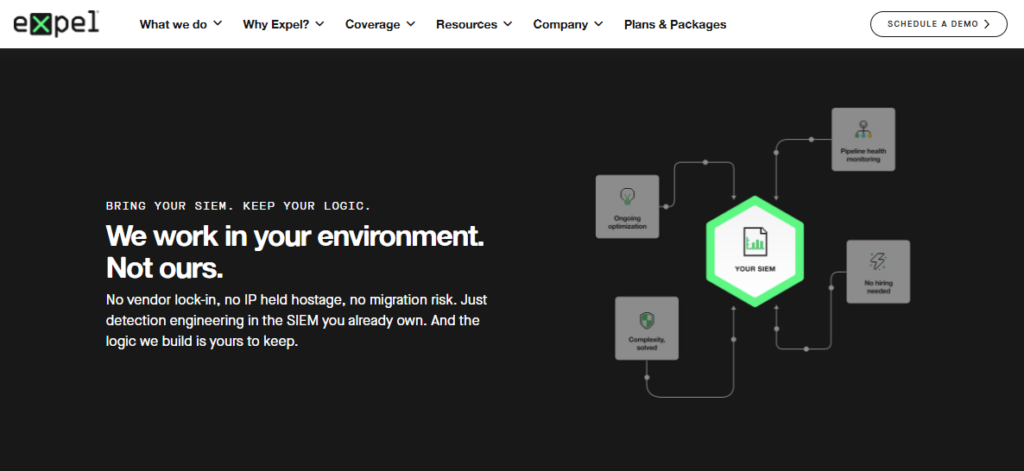Click the Pipeline health monitoring icon
The image size is (1024, 471).
click(x=863, y=129)
